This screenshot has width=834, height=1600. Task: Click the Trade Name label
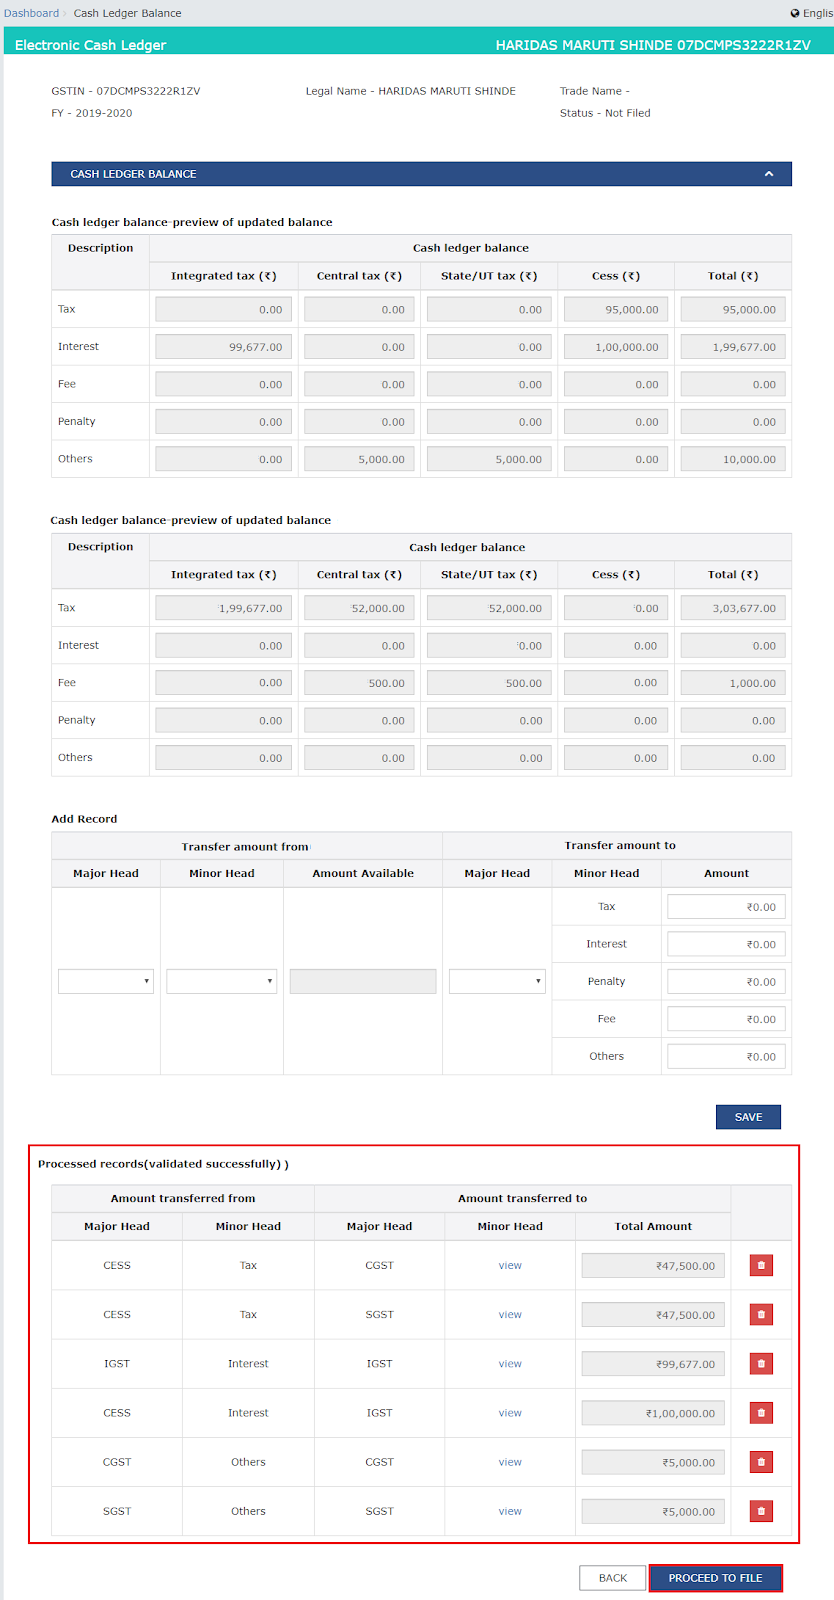[595, 91]
